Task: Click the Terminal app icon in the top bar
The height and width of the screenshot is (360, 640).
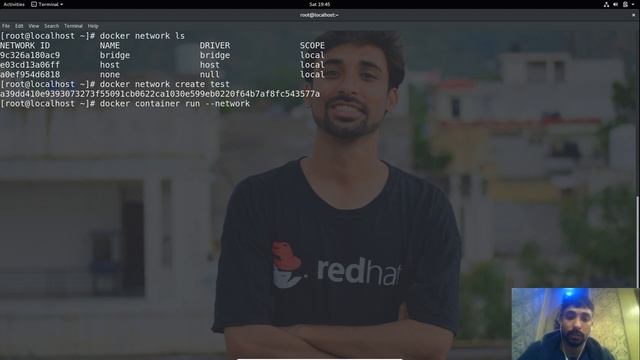Action: coord(34,4)
